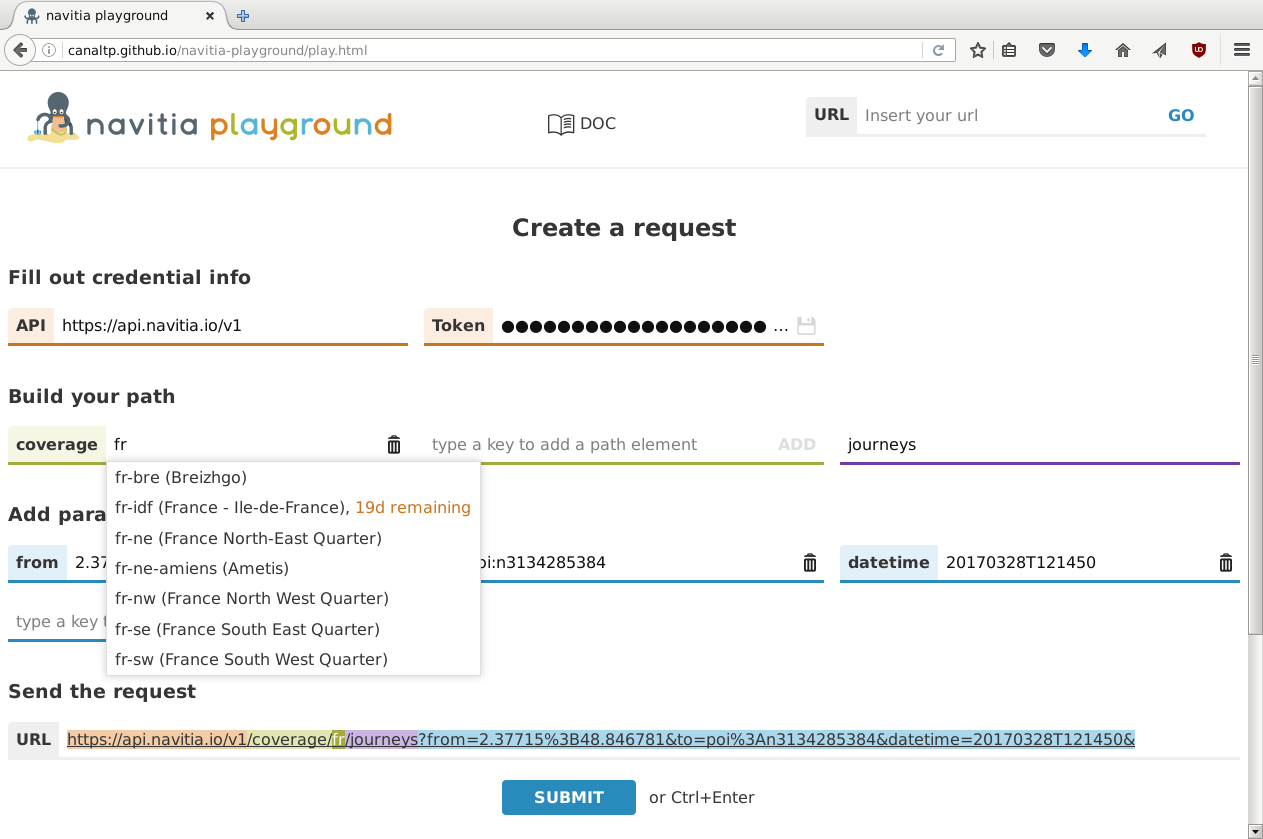Focus 'type a key to add a path element' field
The width and height of the screenshot is (1263, 839).
tap(596, 445)
